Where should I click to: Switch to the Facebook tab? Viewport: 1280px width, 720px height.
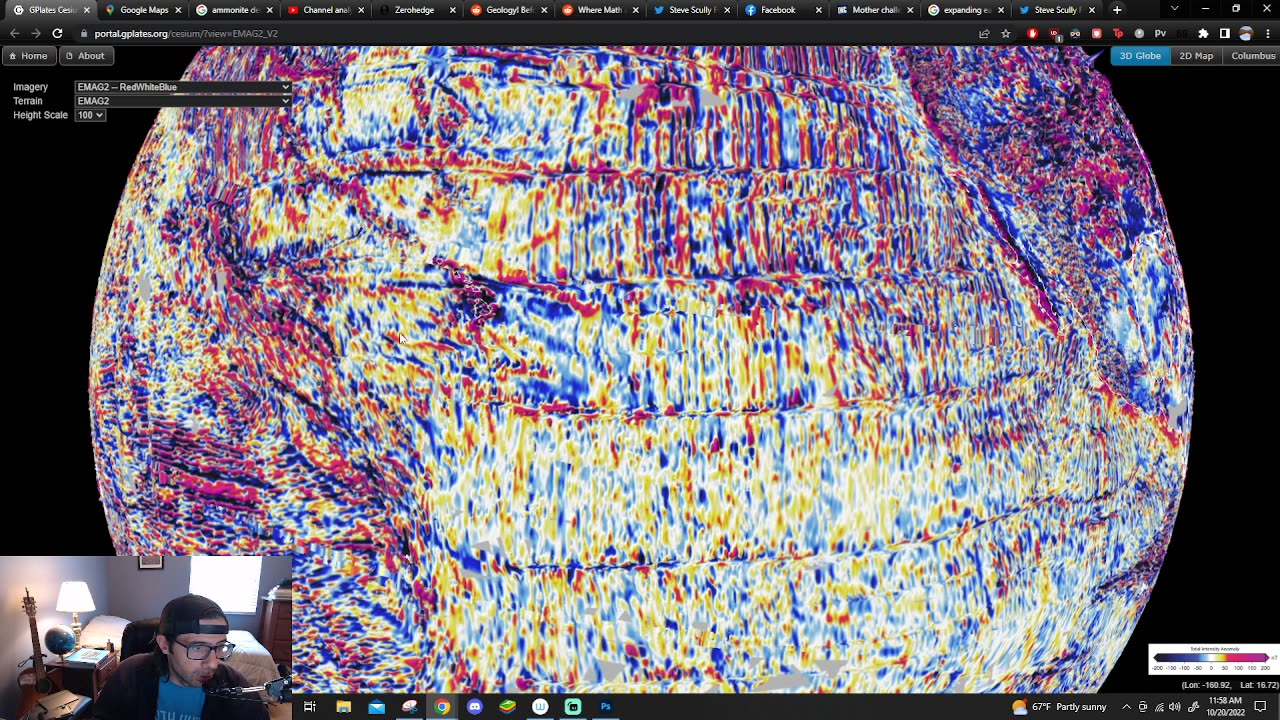(783, 10)
